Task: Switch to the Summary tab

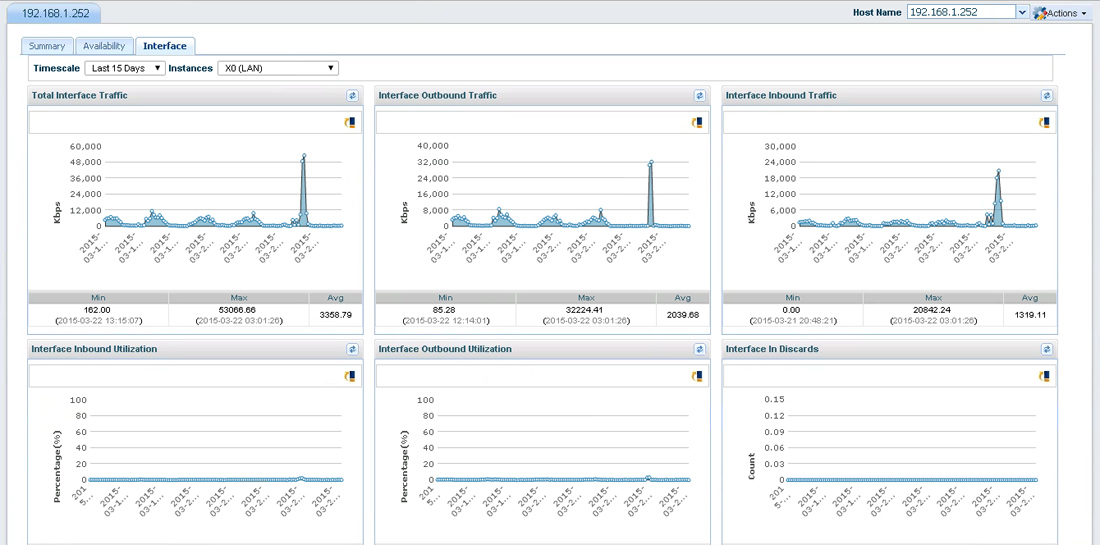Action: point(47,46)
